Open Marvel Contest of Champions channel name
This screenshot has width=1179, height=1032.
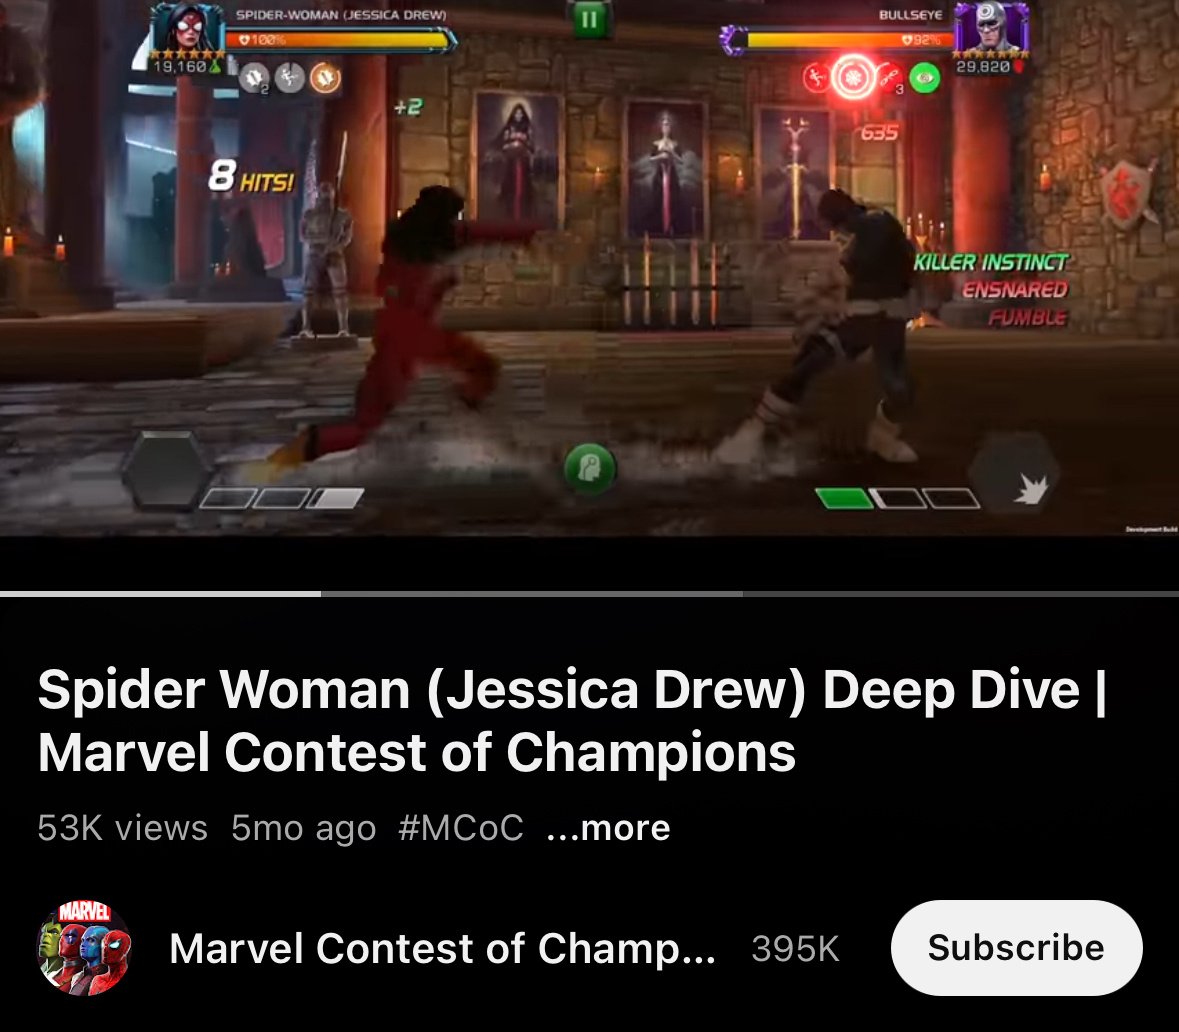(442, 949)
